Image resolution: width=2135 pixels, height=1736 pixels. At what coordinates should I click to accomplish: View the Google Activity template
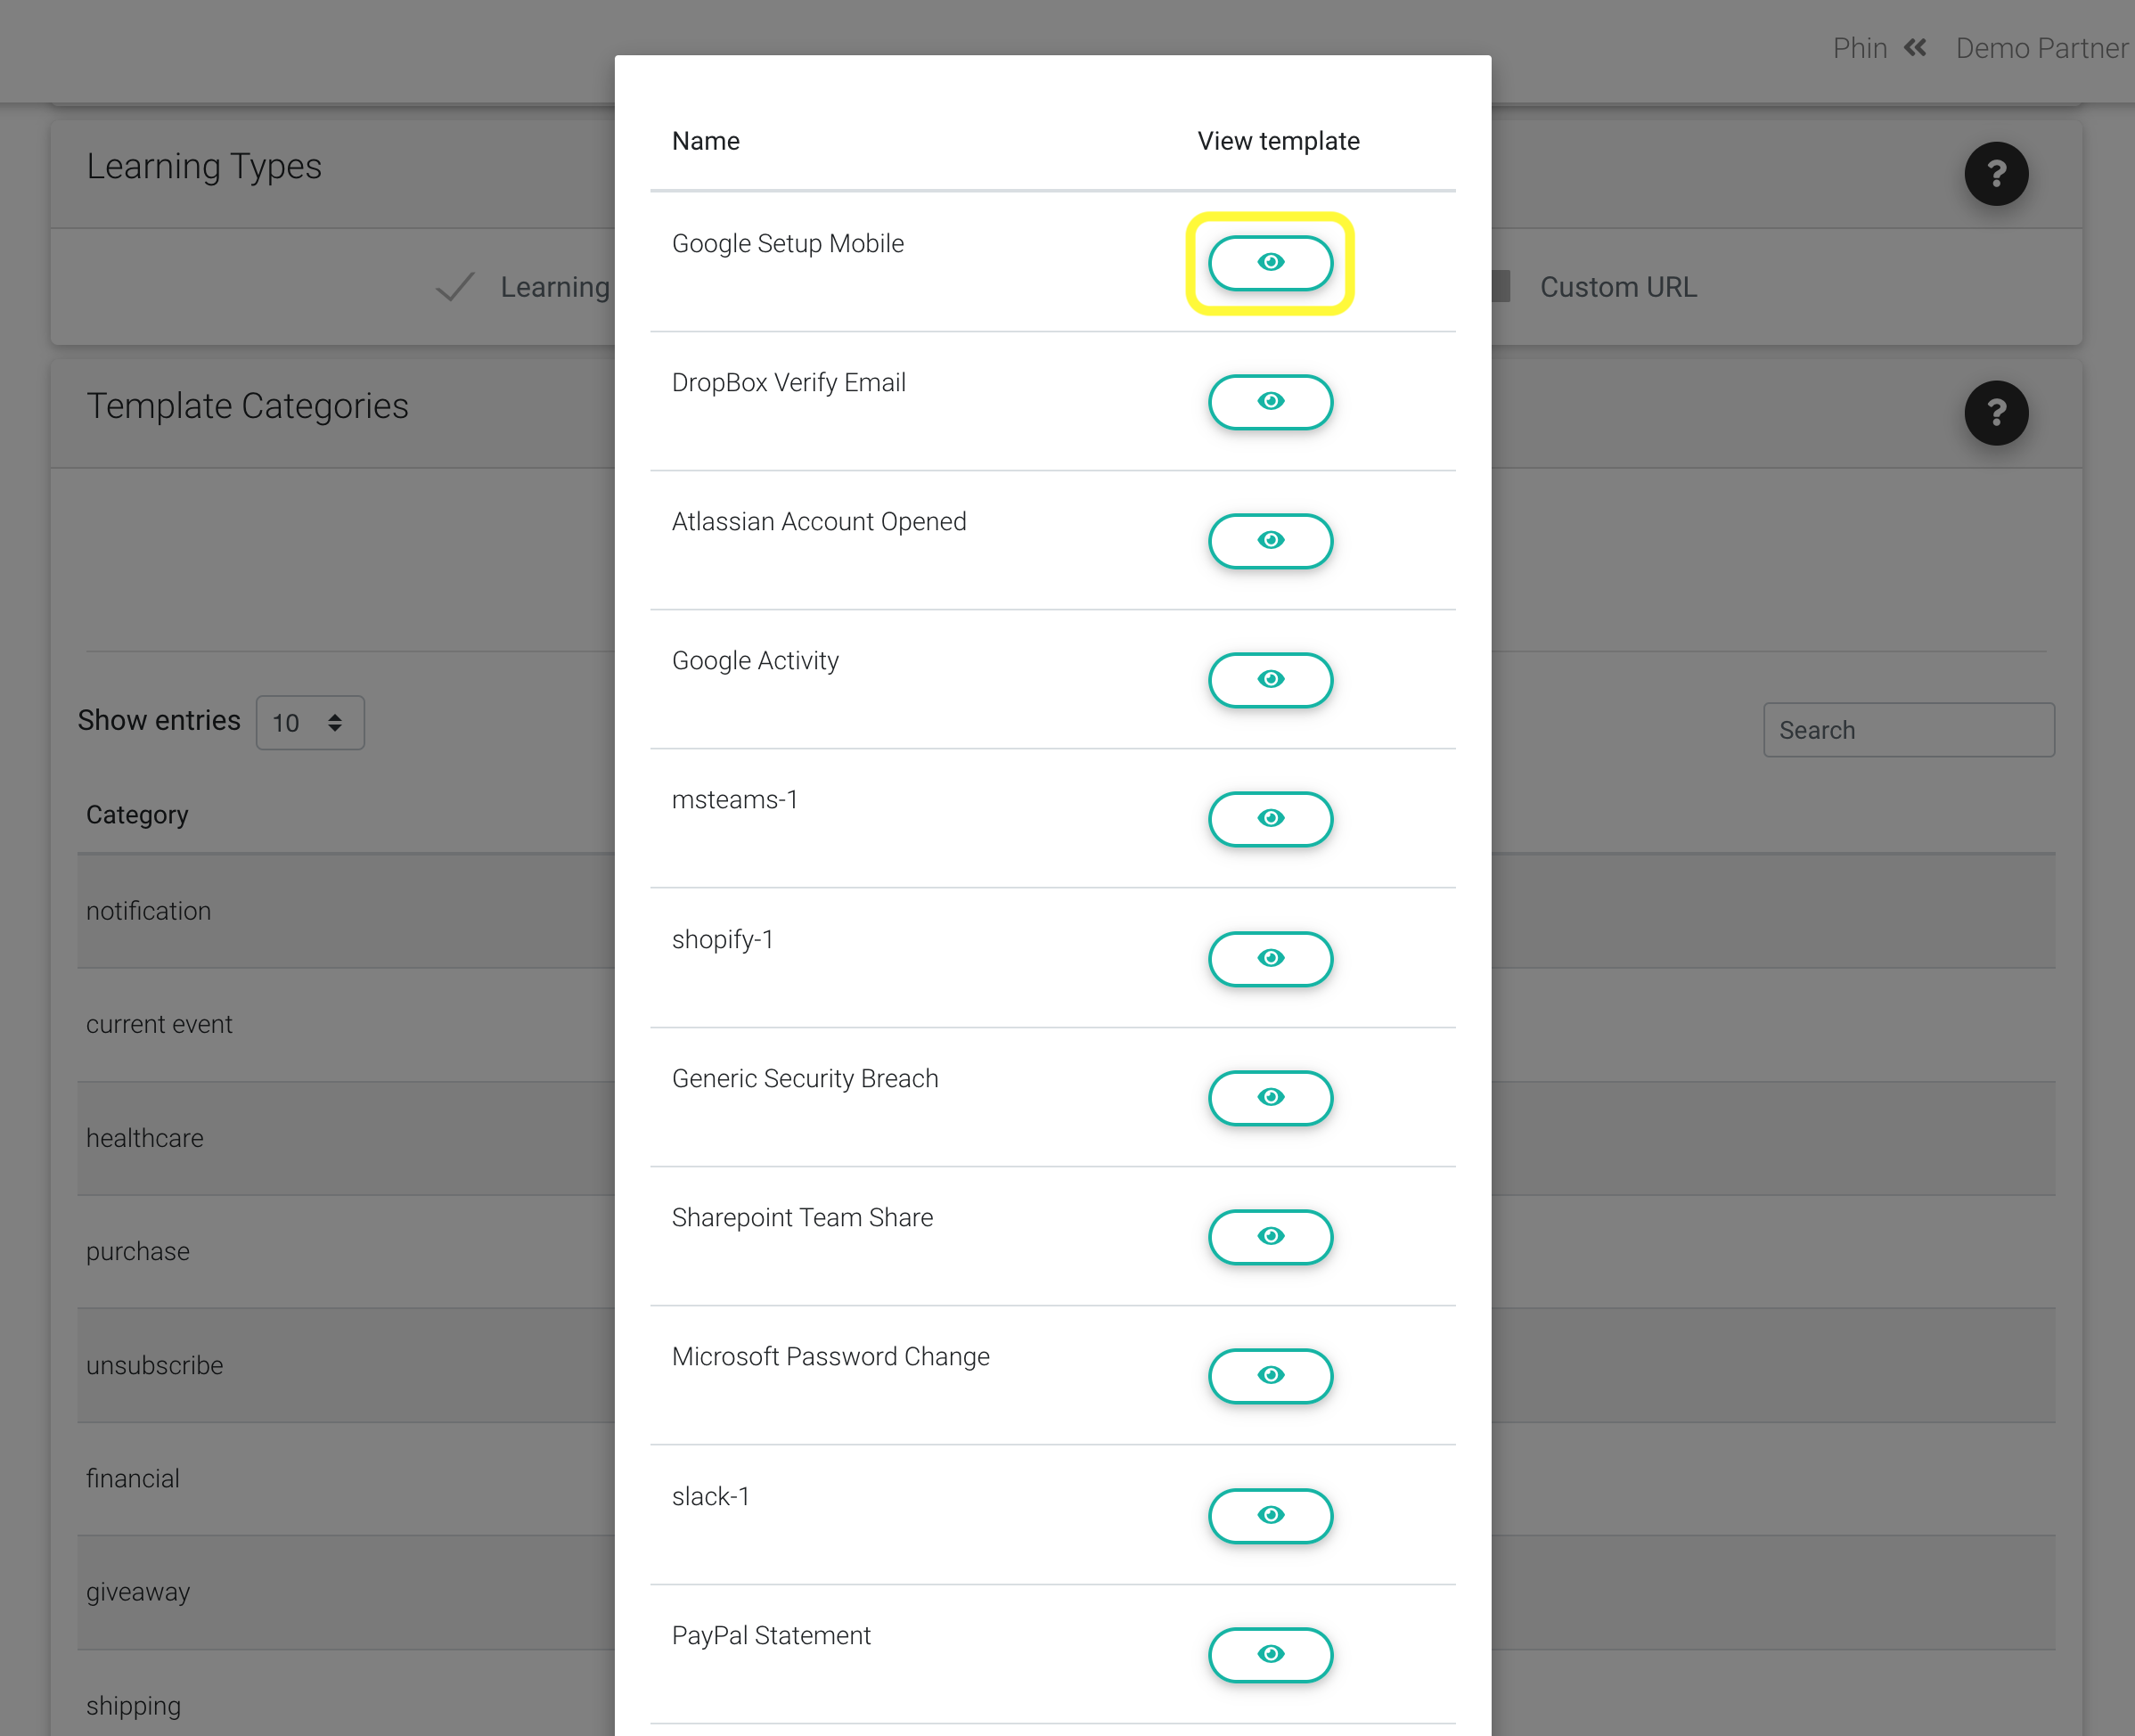click(1270, 680)
